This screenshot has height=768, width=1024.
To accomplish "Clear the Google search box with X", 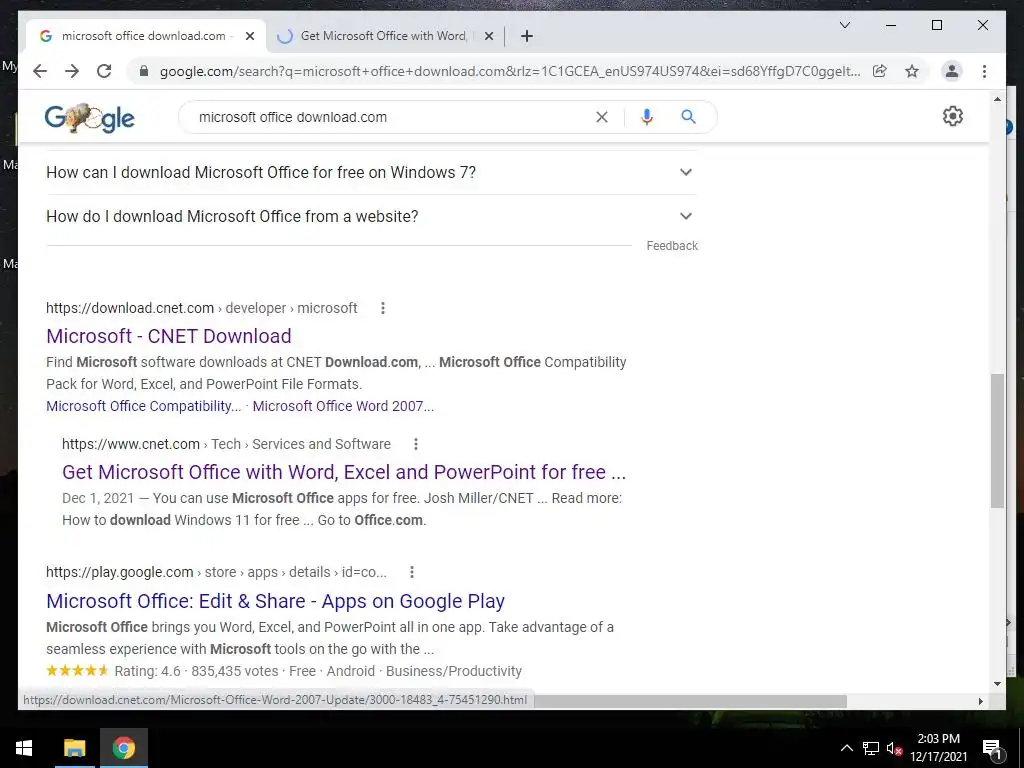I will (601, 117).
